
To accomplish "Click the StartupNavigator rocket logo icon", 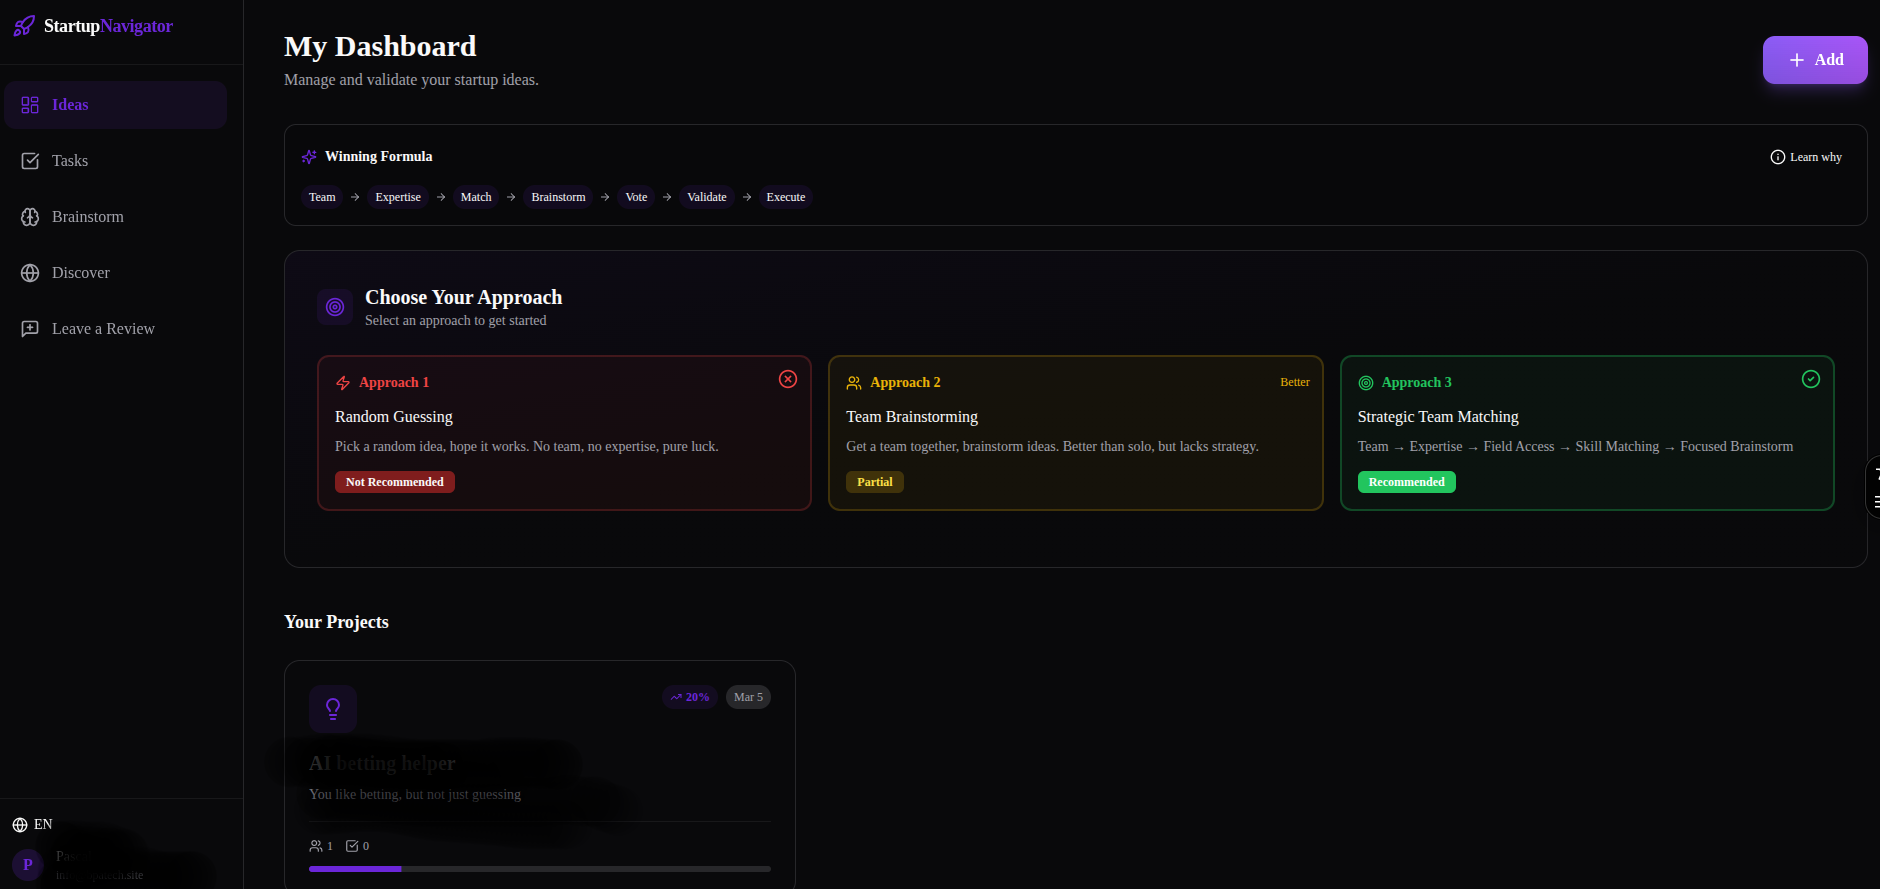I will click(24, 26).
